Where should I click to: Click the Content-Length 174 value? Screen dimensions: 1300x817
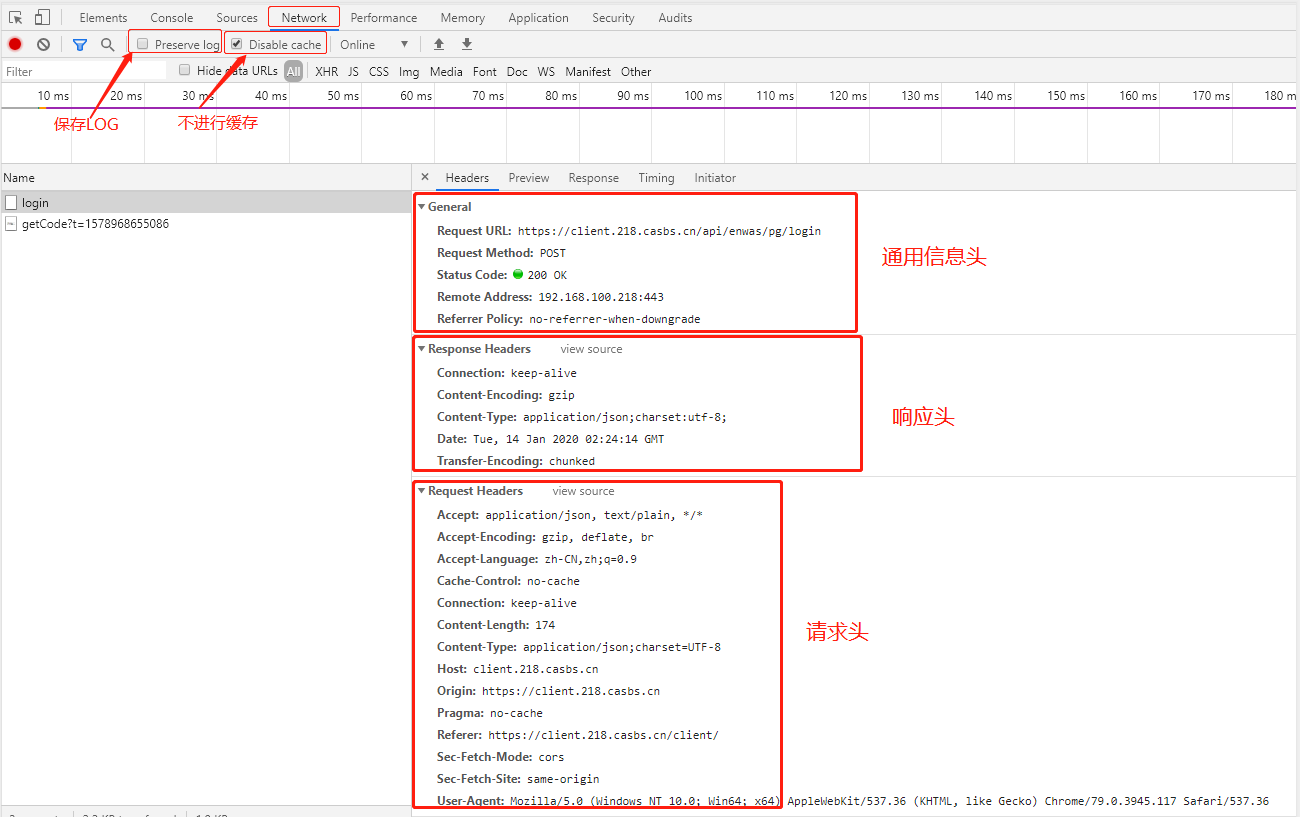pos(545,625)
